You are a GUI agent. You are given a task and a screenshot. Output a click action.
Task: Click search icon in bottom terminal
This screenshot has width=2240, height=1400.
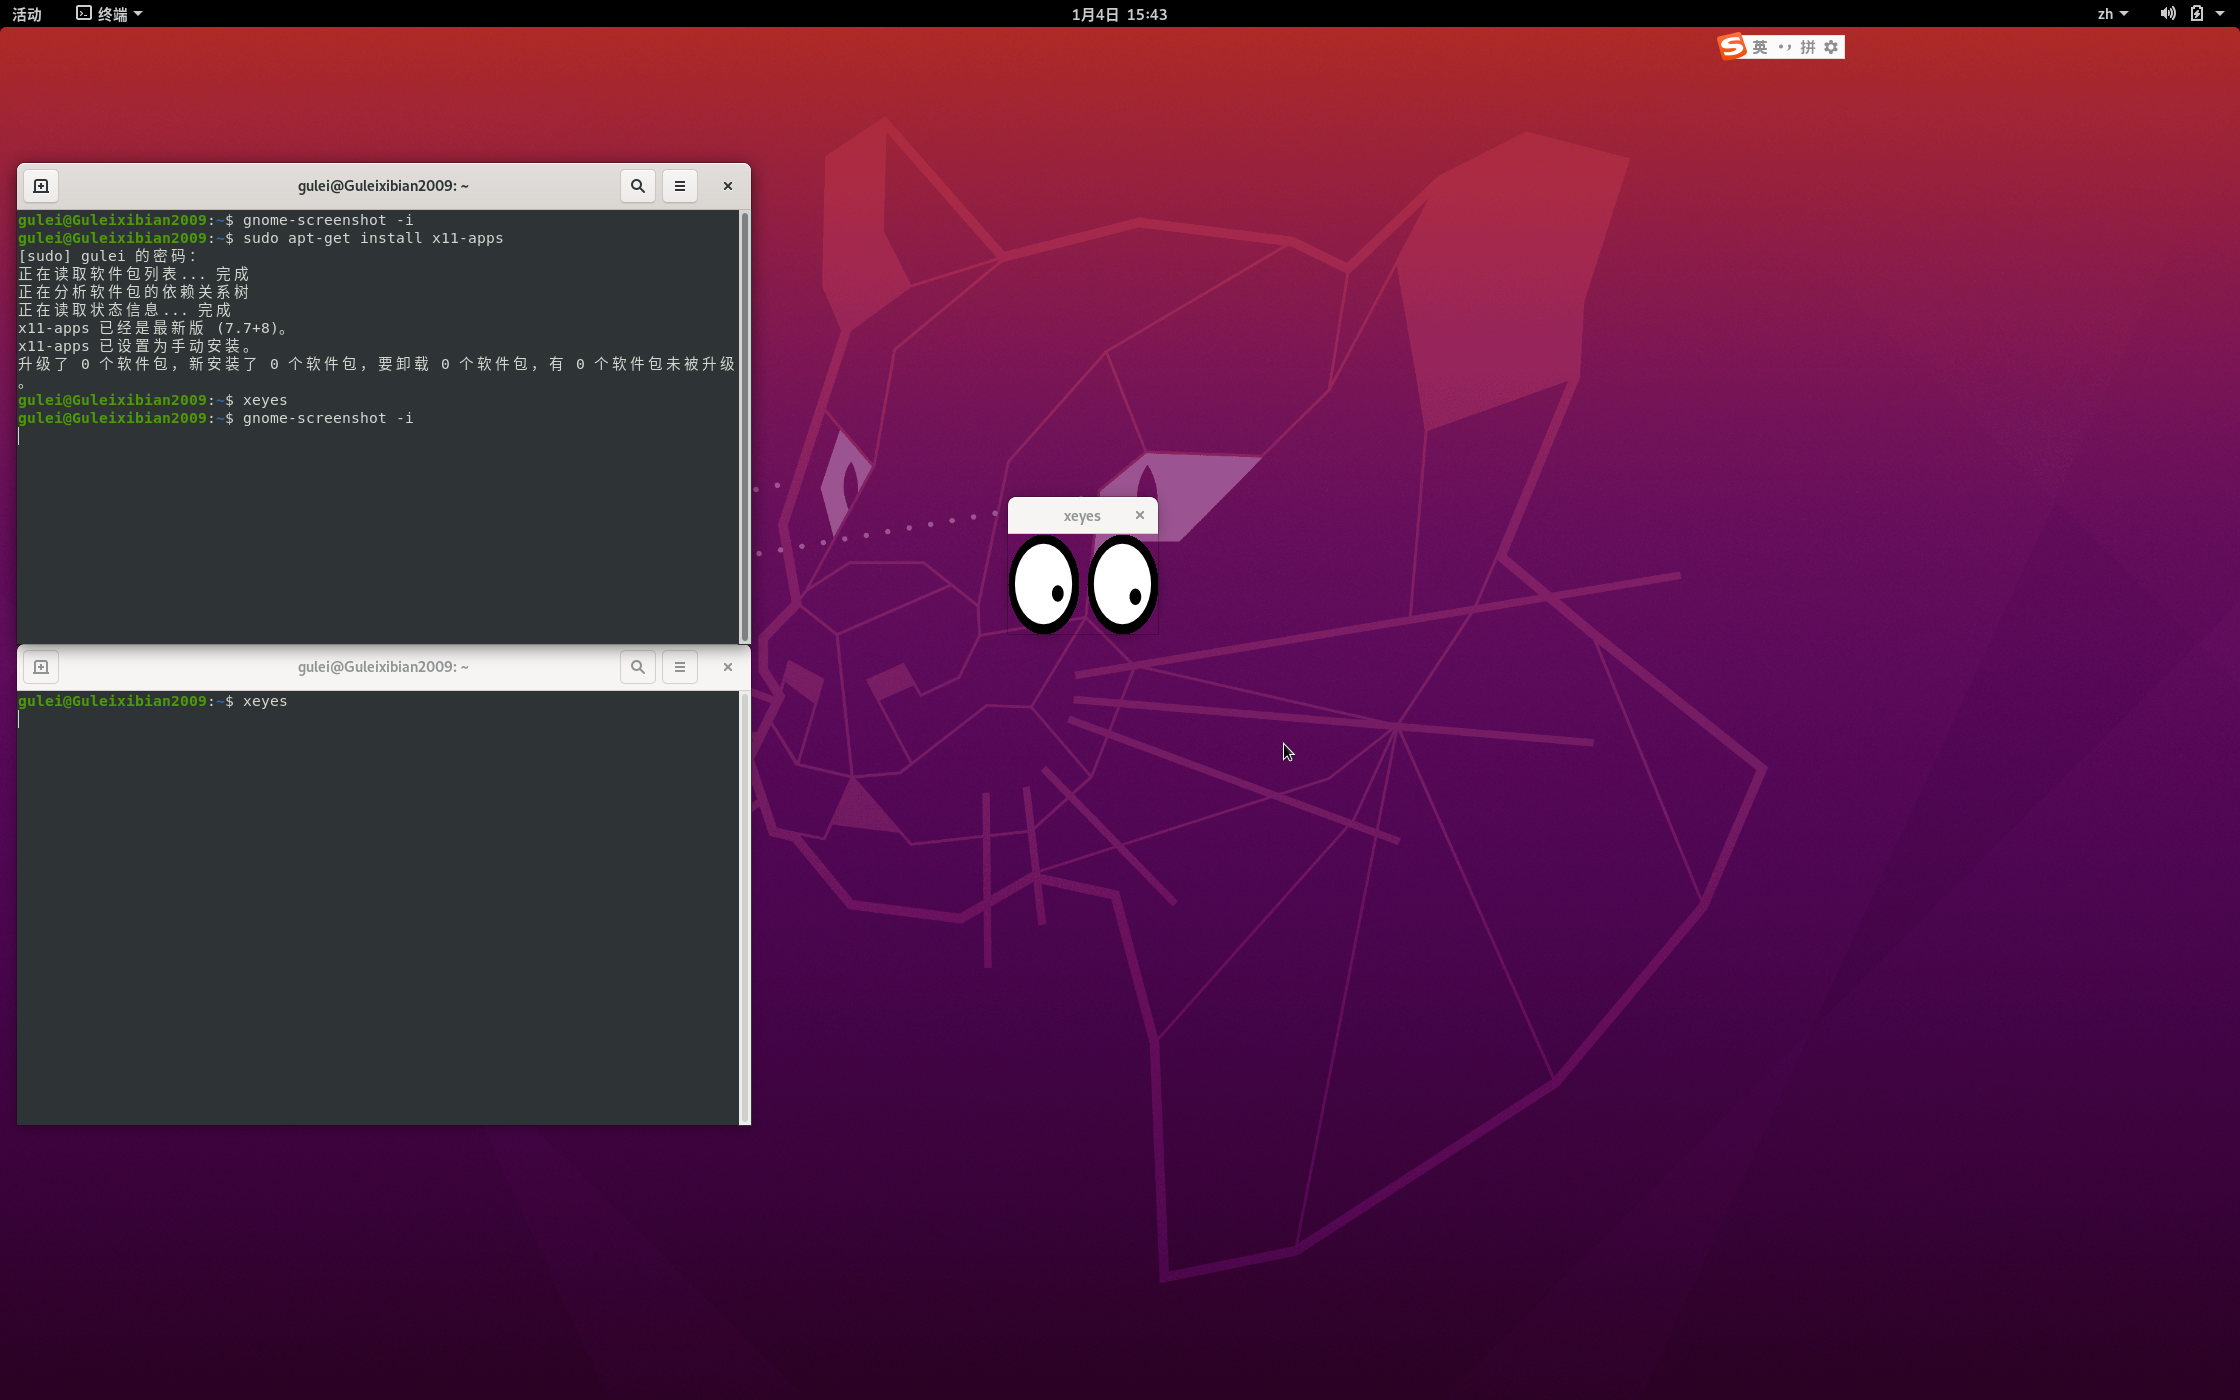pyautogui.click(x=637, y=667)
